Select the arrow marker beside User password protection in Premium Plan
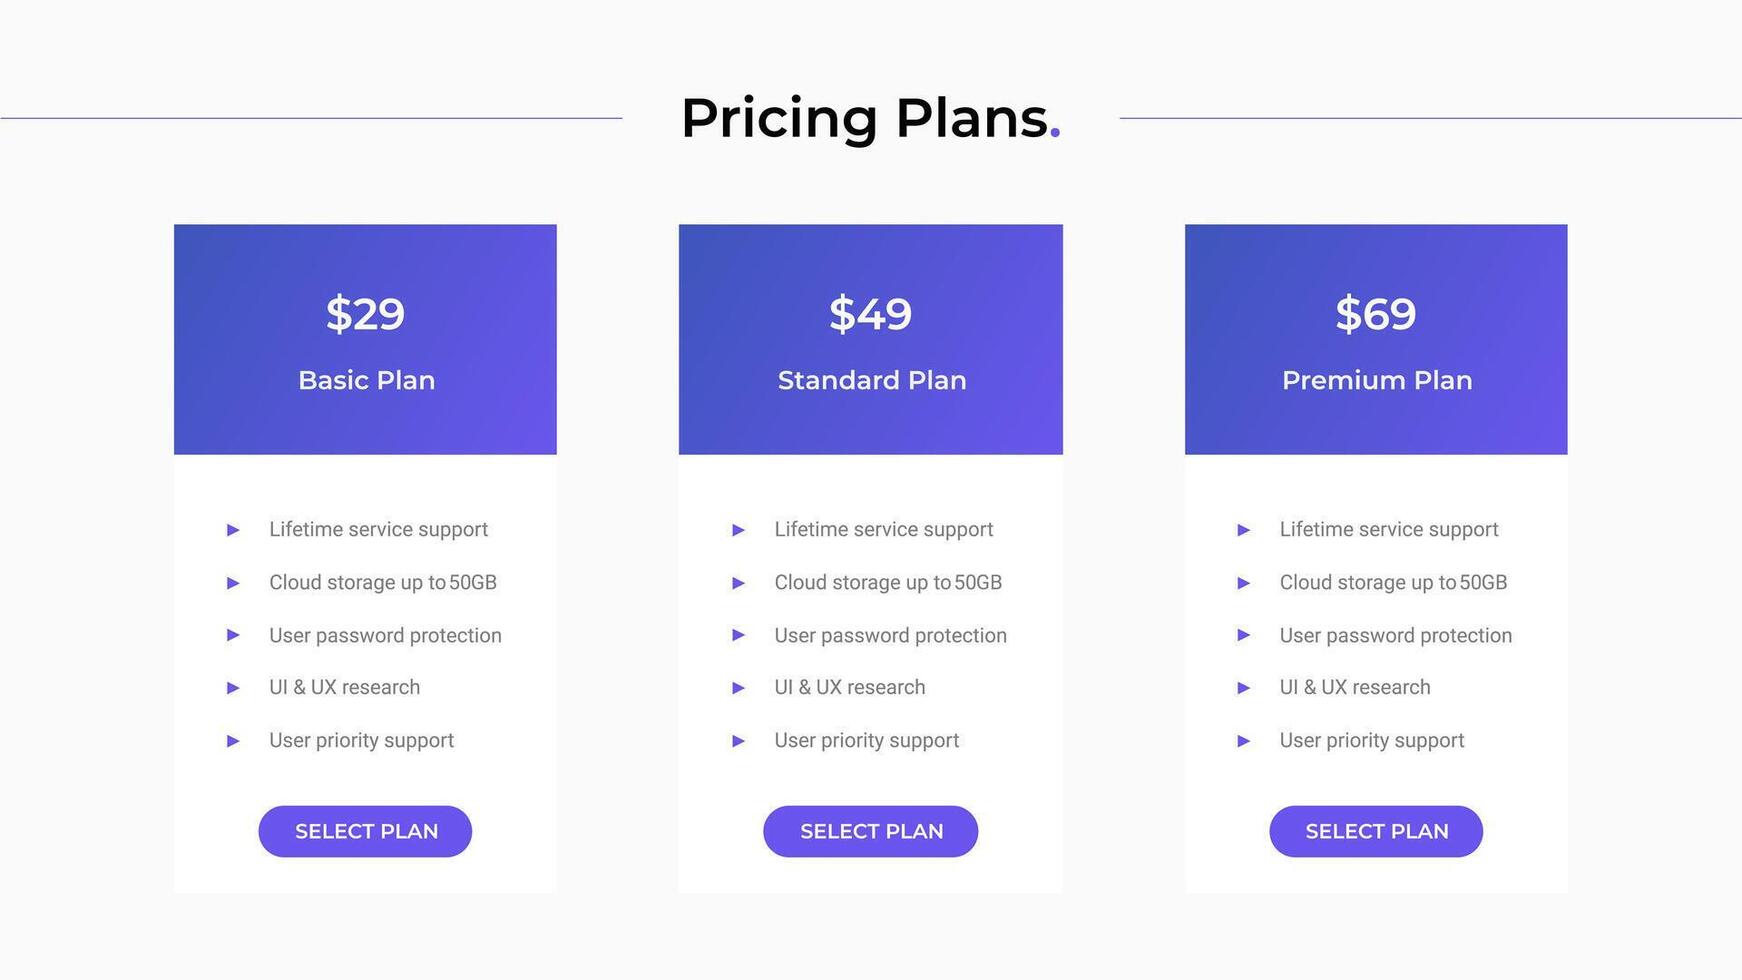 tap(1246, 636)
